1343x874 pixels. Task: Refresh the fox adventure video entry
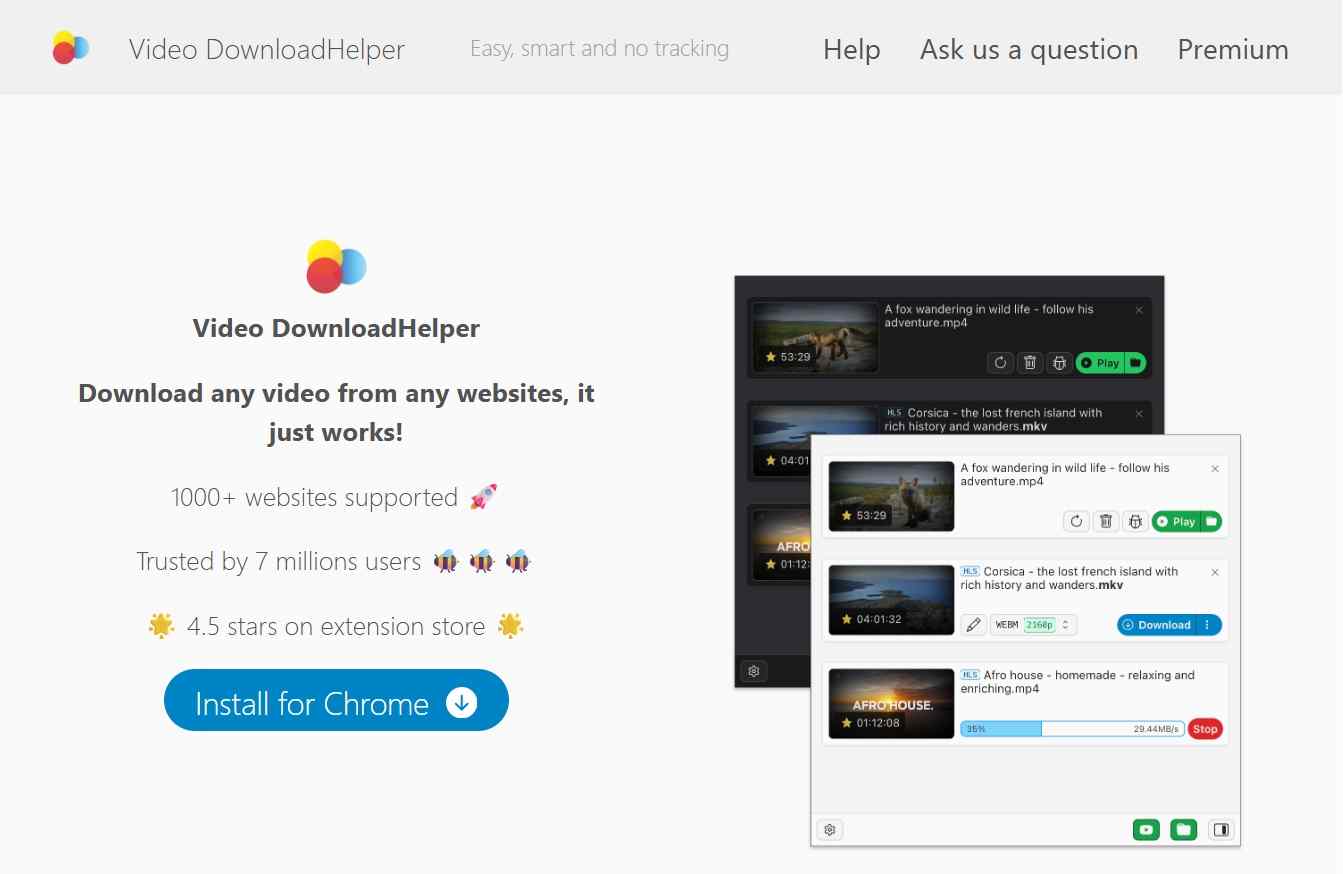click(x=1076, y=521)
